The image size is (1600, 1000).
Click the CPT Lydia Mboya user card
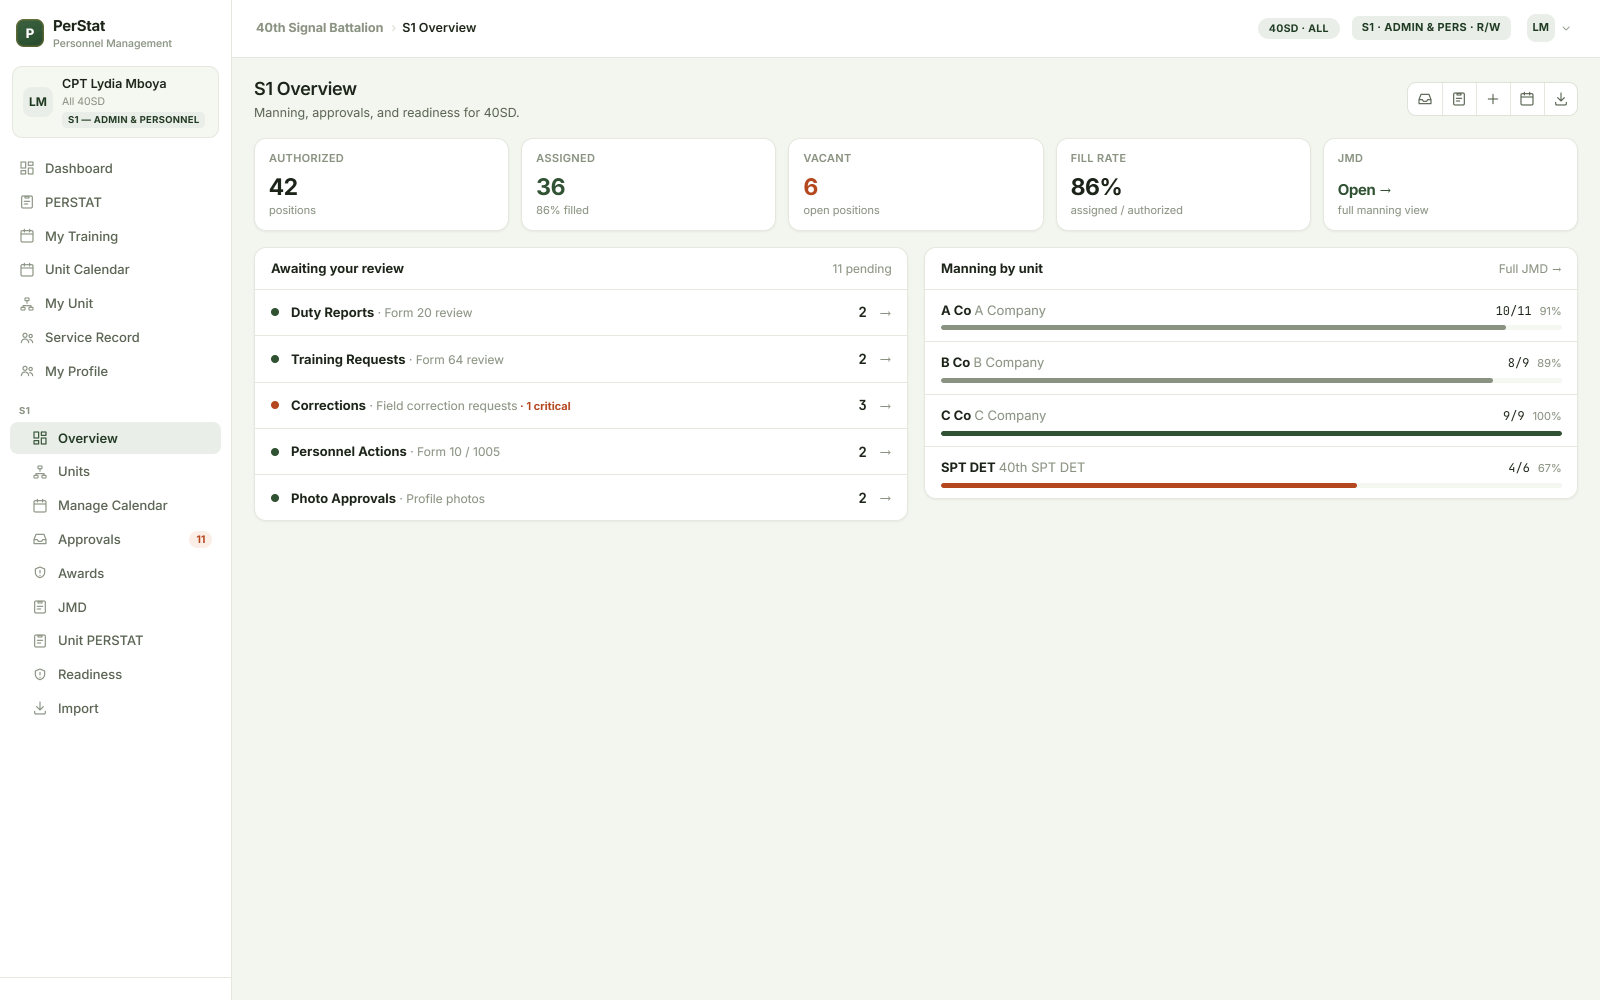[x=115, y=102]
